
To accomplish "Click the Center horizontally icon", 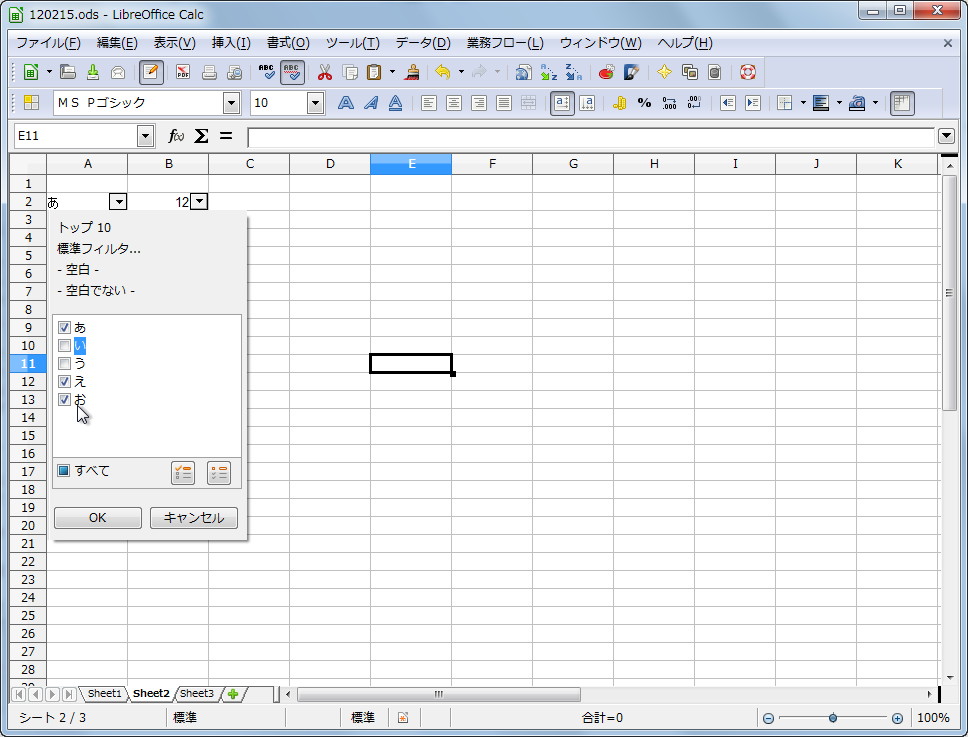I will tap(454, 103).
